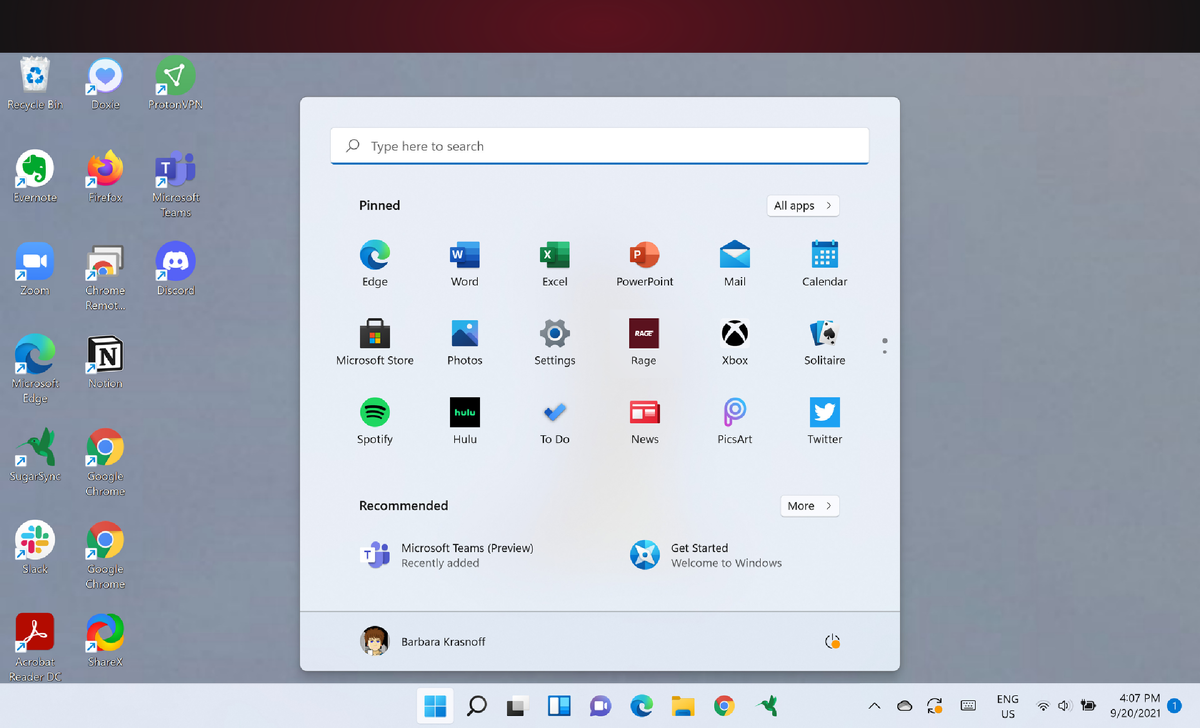Select the Chrome Remote Desktop shortcut
The image size is (1200, 728).
pos(105,278)
